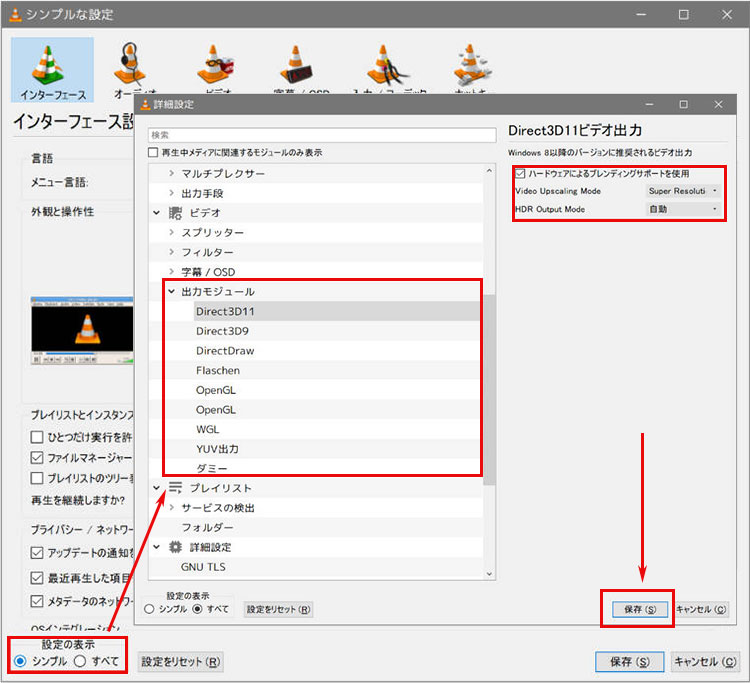Select すべて radio in 詳細設定 window
Viewport: 750px width, 683px height.
click(198, 609)
